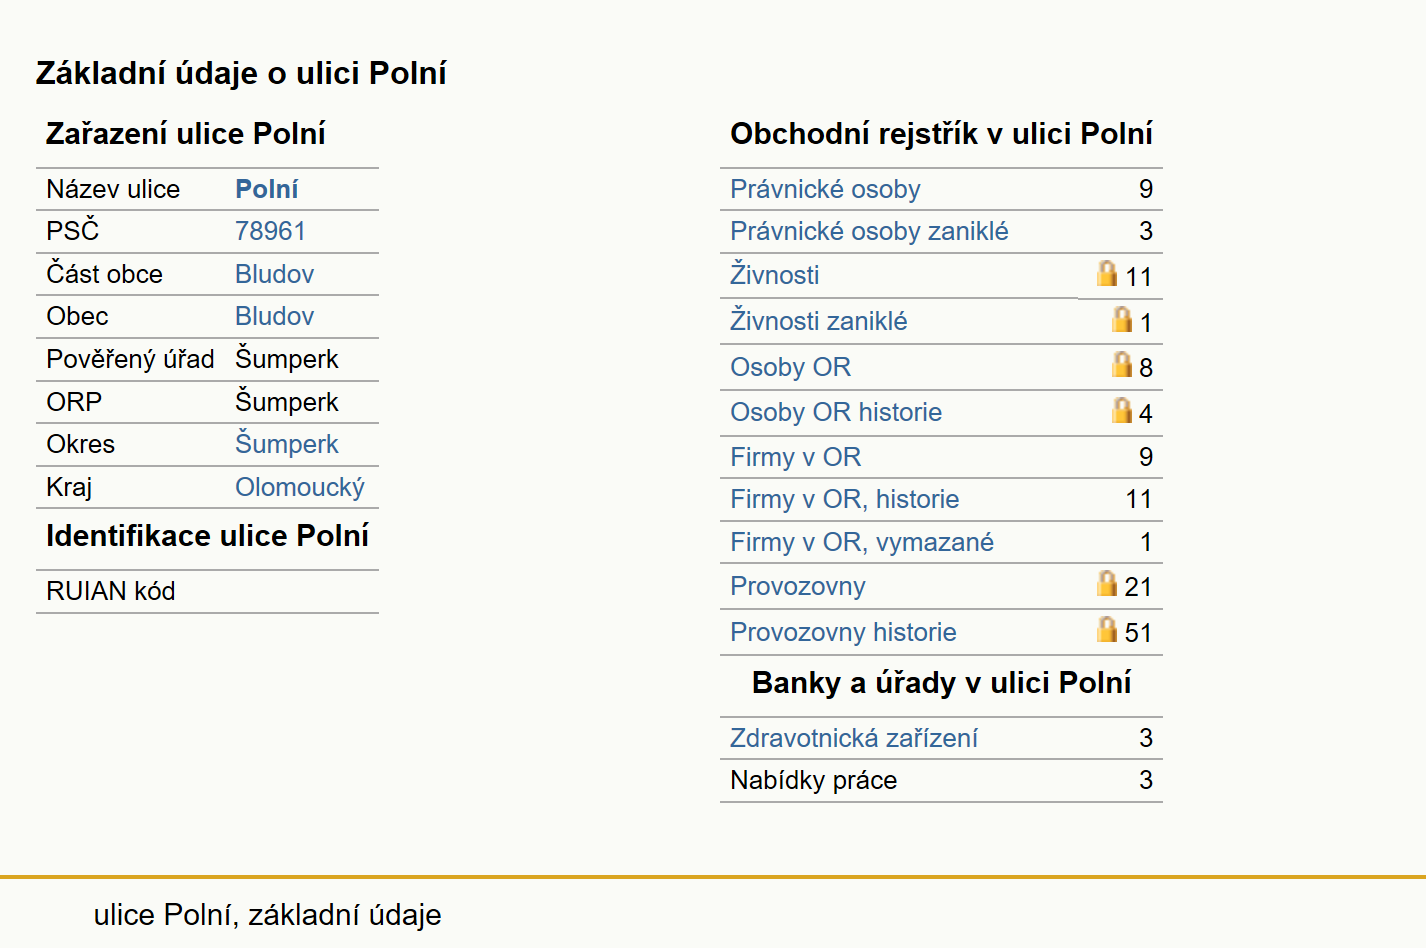The image size is (1426, 948).
Task: Open Zdravotnická zařízení link
Action: [854, 738]
